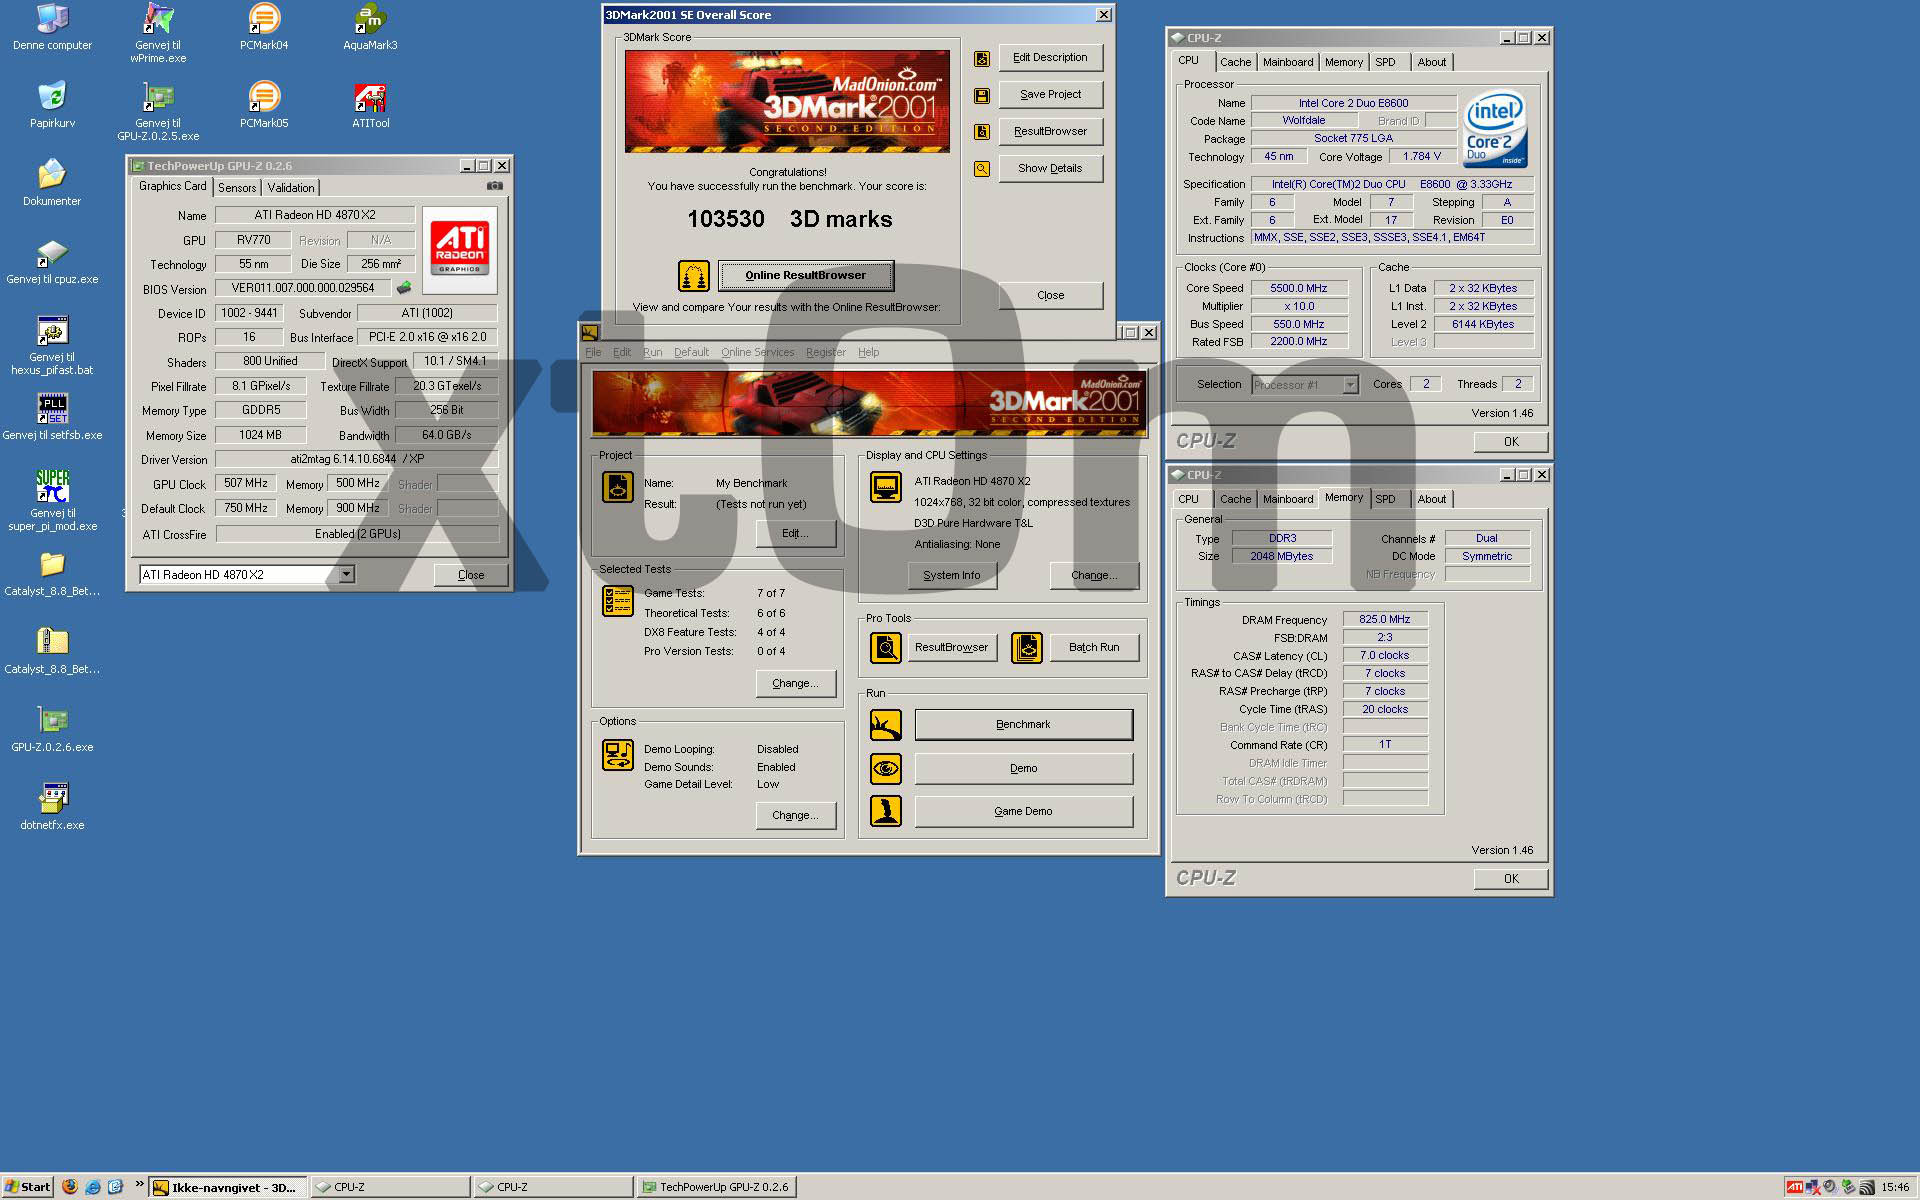Screen dimensions: 1920x1200
Task: Click Change under Selected Tests
Action: 795,683
